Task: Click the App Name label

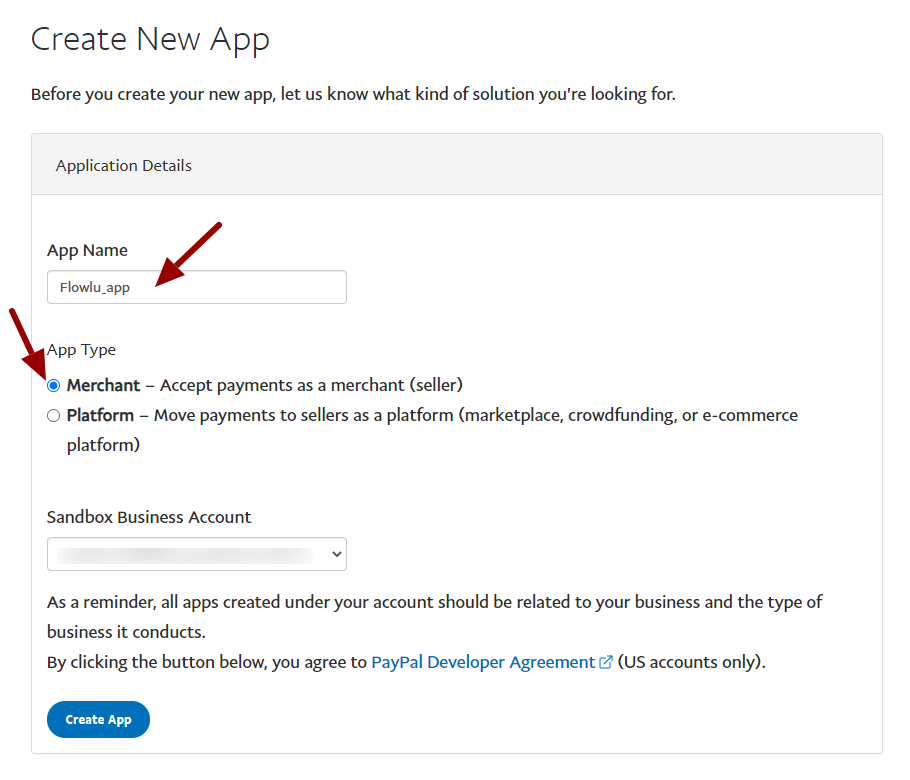Action: pos(88,251)
